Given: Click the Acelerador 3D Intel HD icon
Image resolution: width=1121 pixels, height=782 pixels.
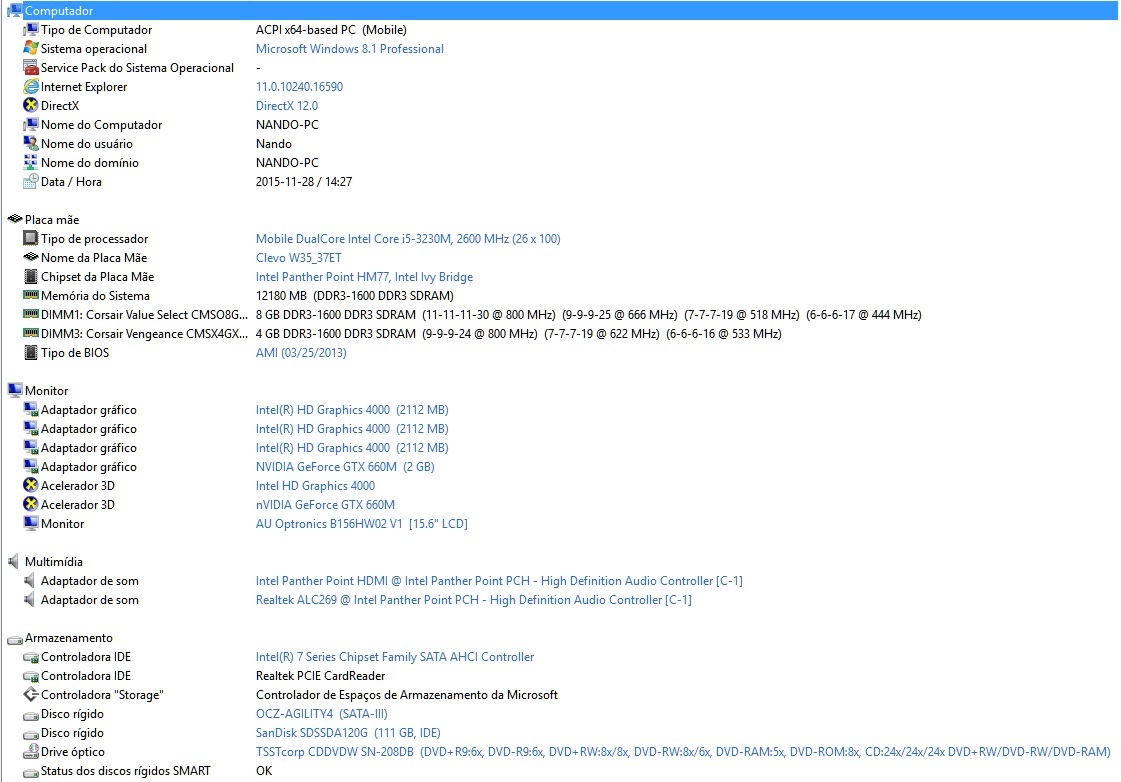Looking at the screenshot, I should pyautogui.click(x=31, y=486).
